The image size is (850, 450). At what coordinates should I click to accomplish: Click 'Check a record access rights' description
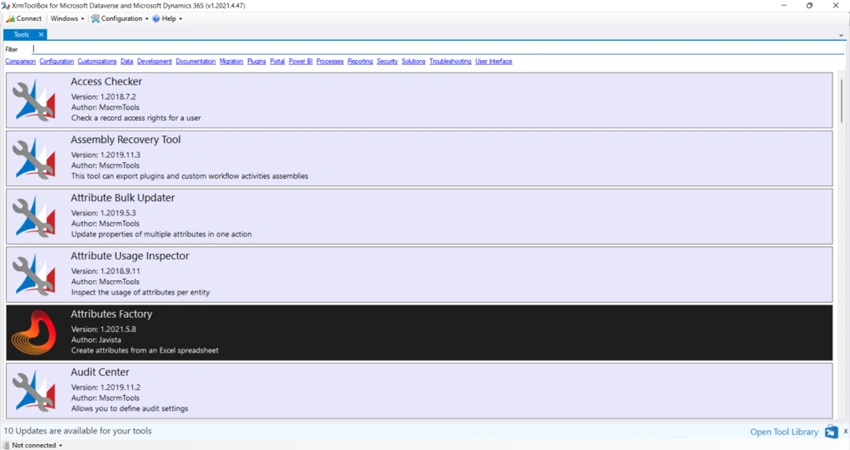coord(136,118)
